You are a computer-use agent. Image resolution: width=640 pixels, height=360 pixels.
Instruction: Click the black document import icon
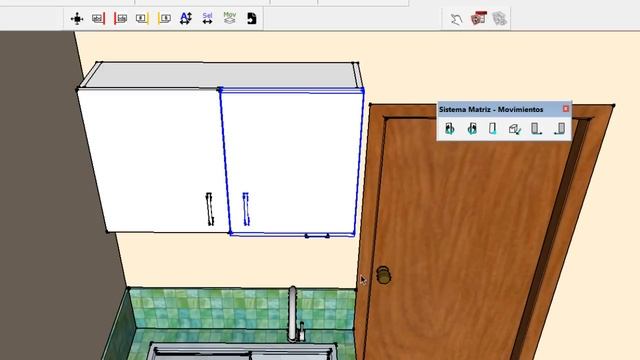point(252,18)
